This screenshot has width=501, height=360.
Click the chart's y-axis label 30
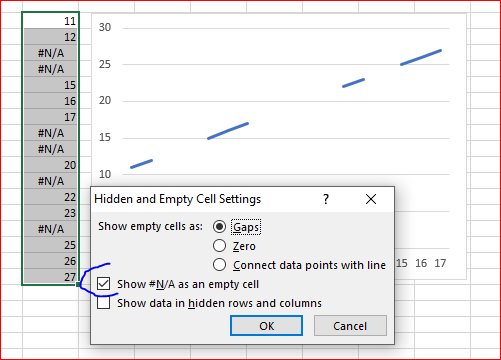105,27
